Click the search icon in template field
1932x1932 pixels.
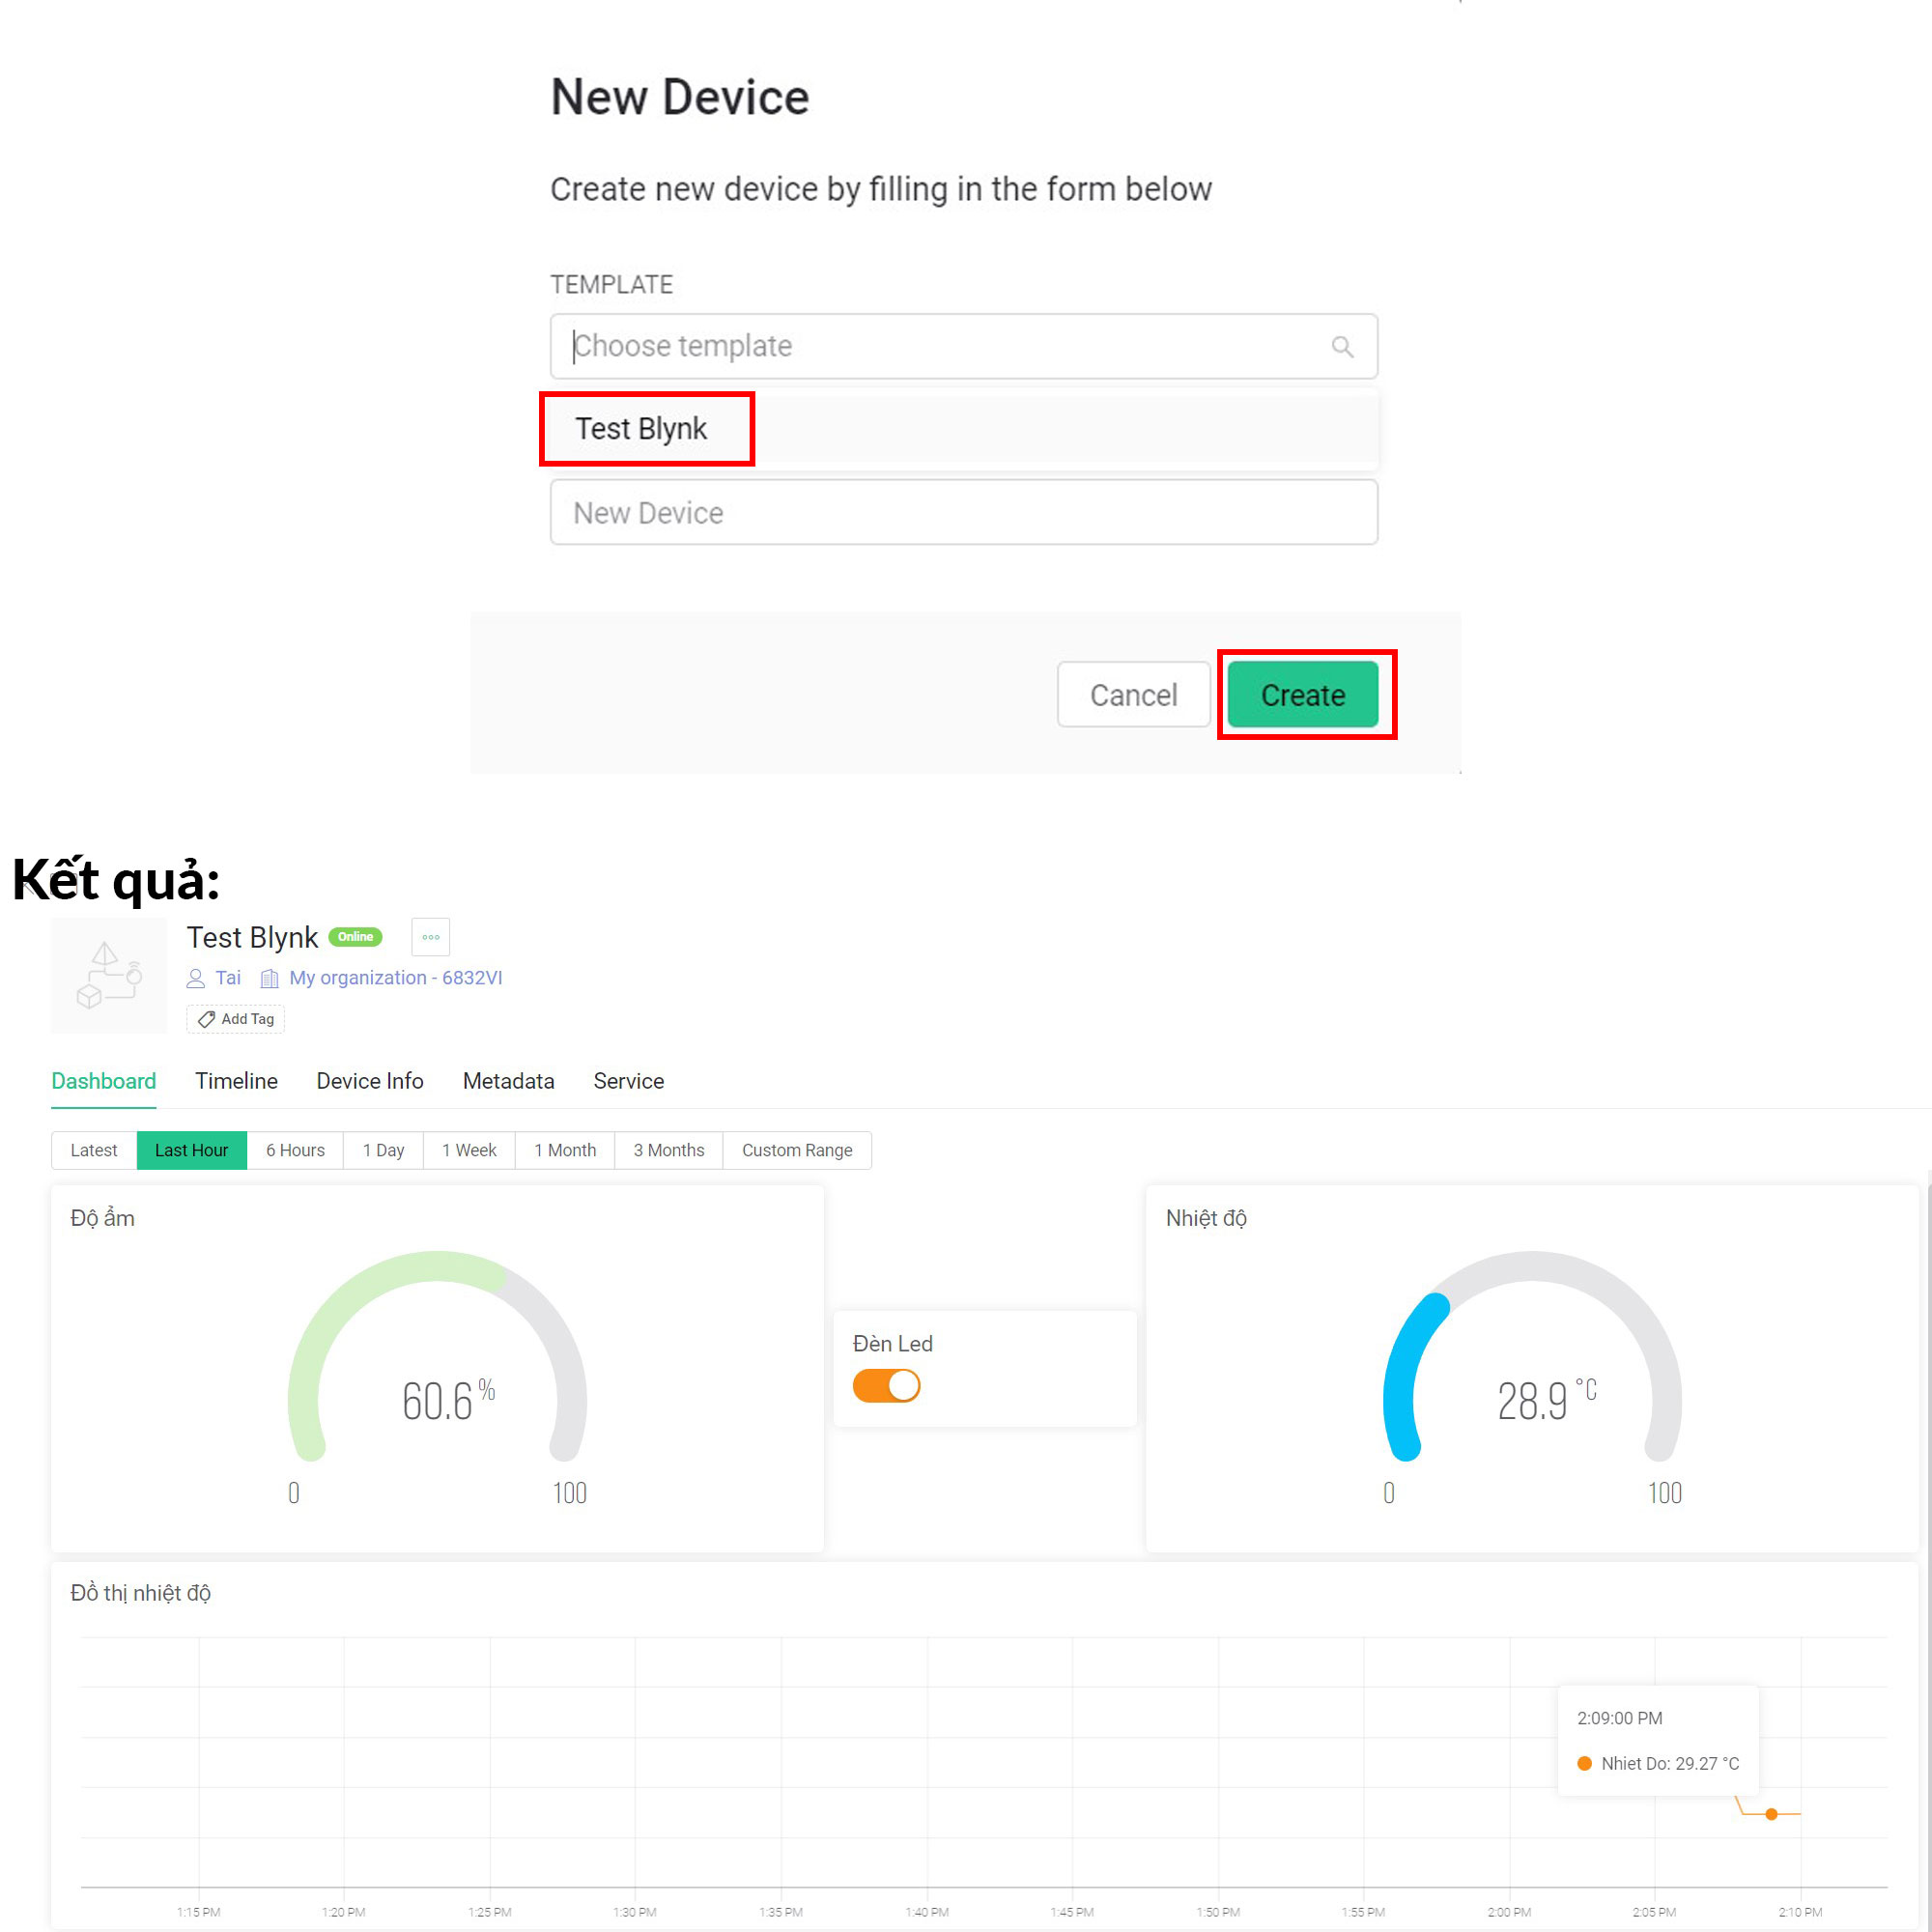[x=1342, y=347]
